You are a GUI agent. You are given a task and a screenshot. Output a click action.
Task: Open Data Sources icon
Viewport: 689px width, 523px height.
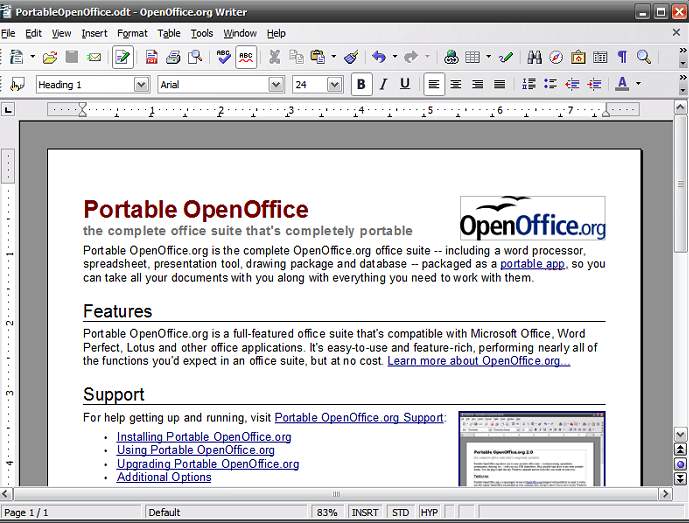tap(600, 57)
